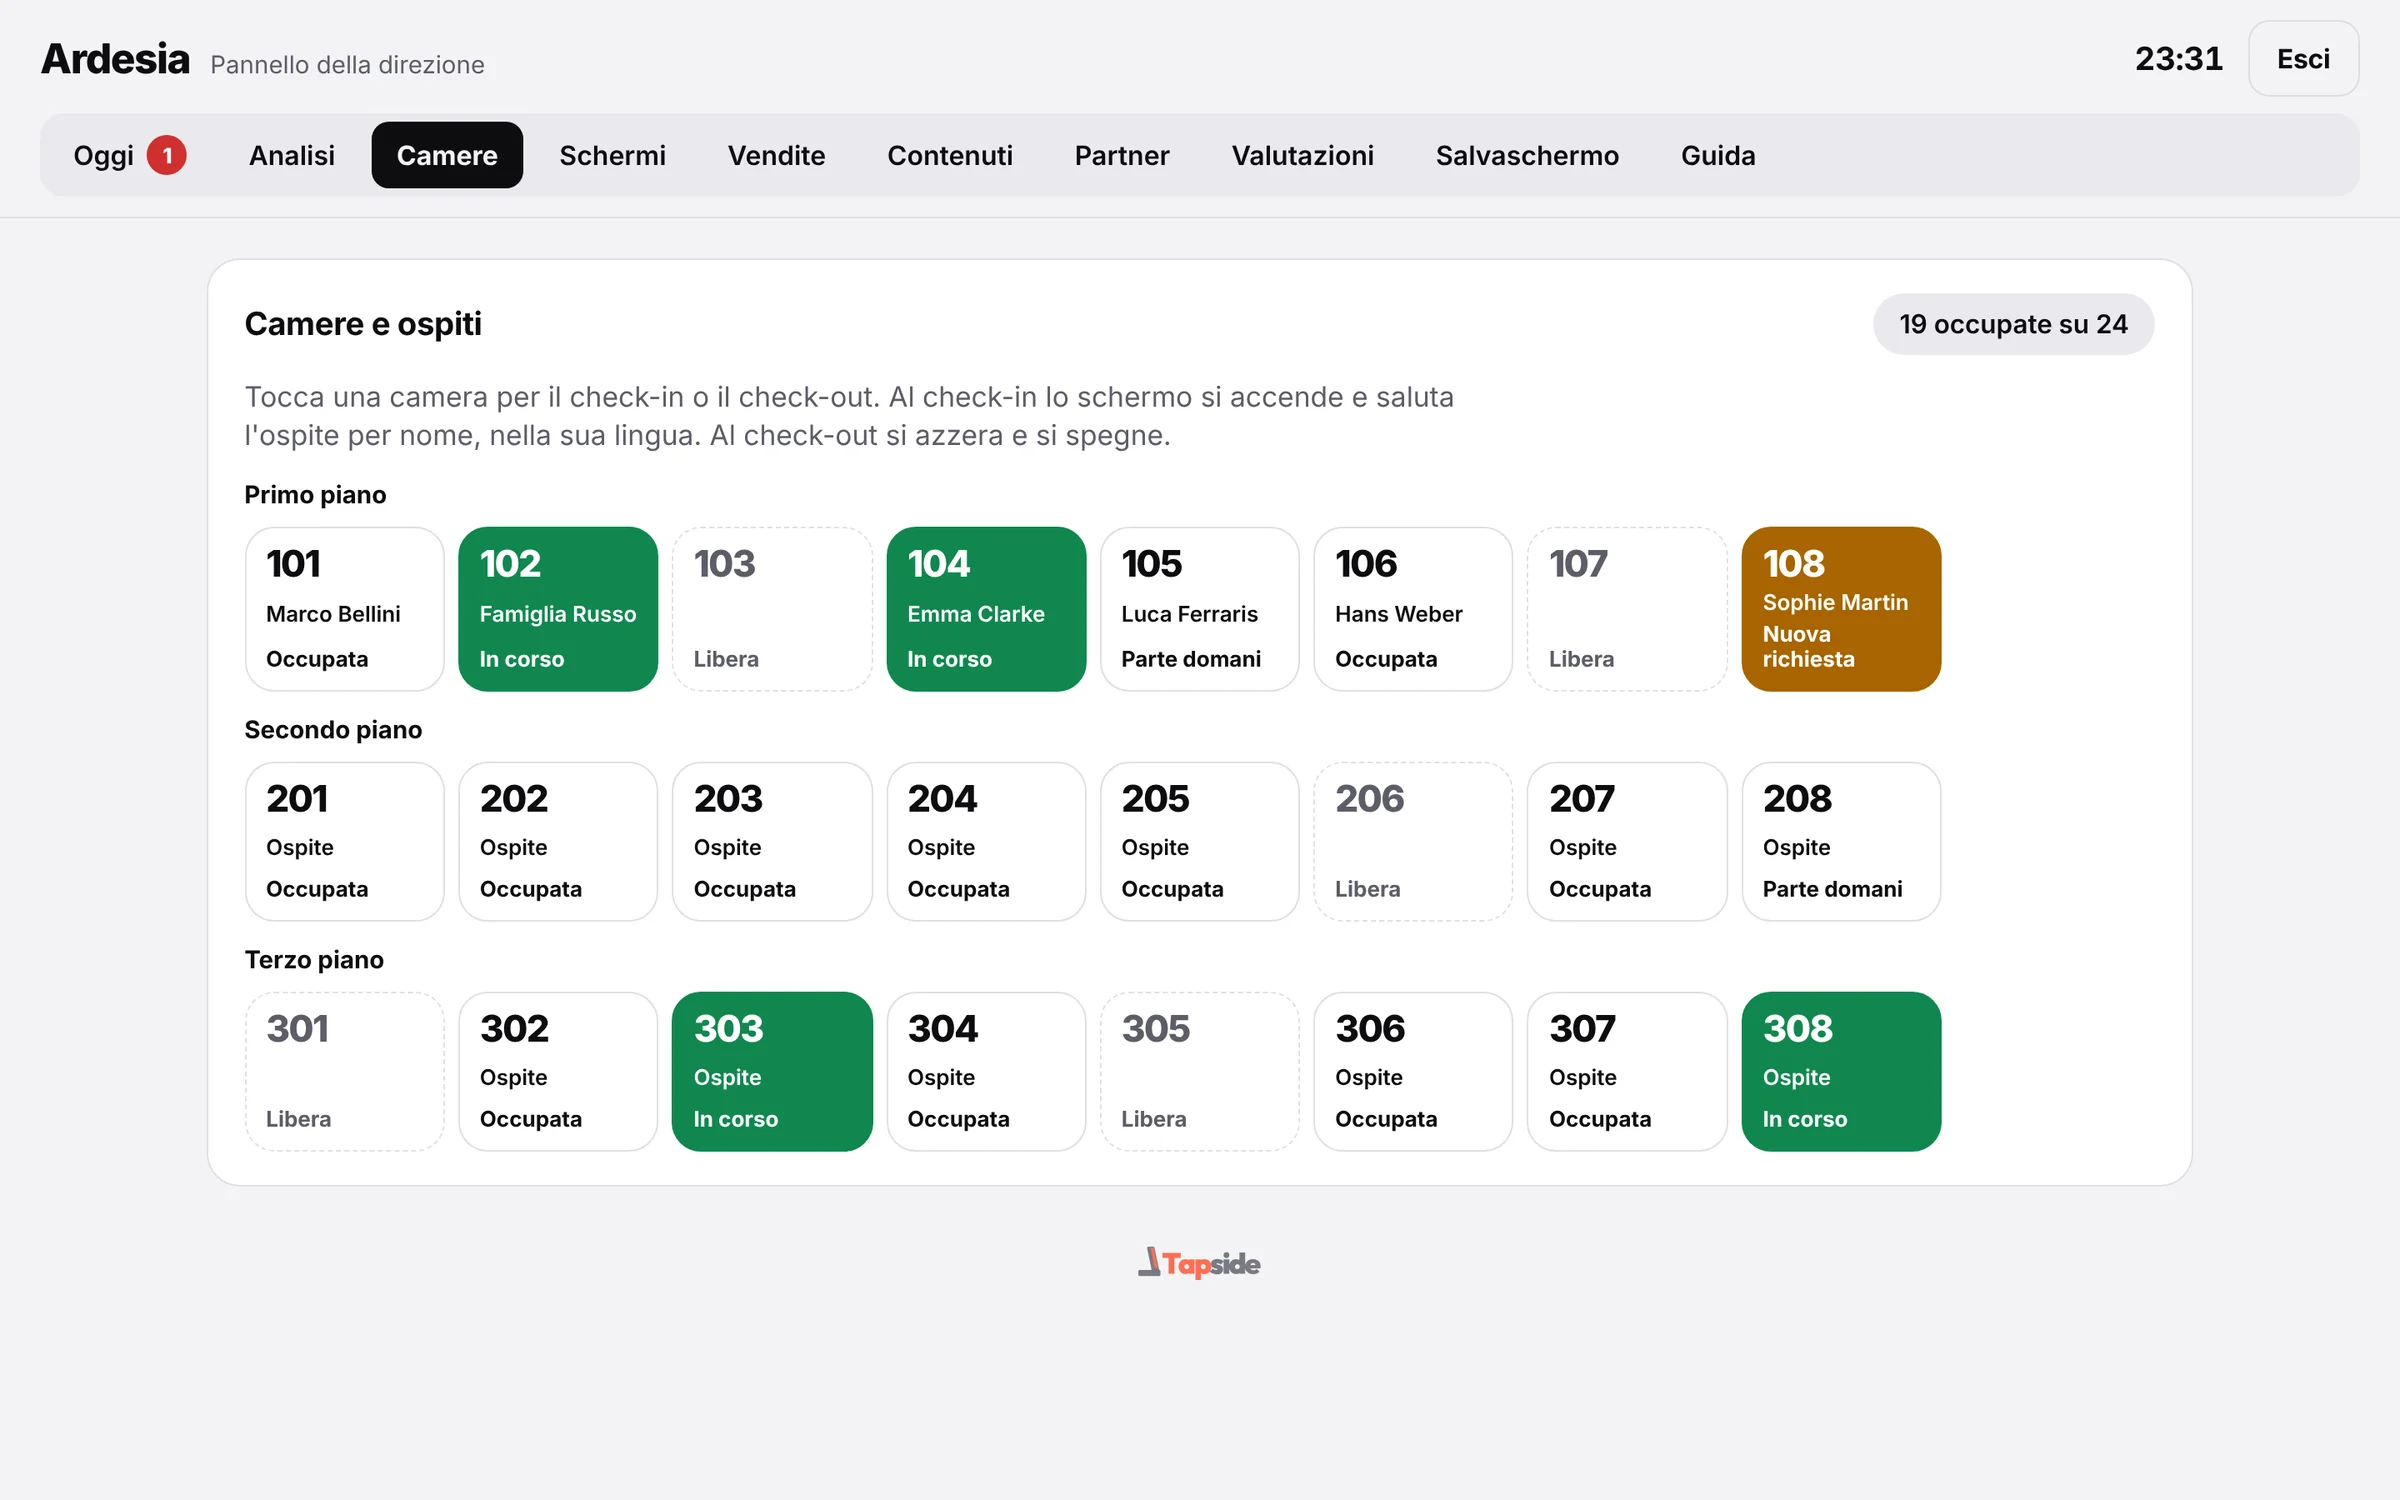Open room 202 card
Viewport: 2400px width, 1500px height.
tap(558, 841)
